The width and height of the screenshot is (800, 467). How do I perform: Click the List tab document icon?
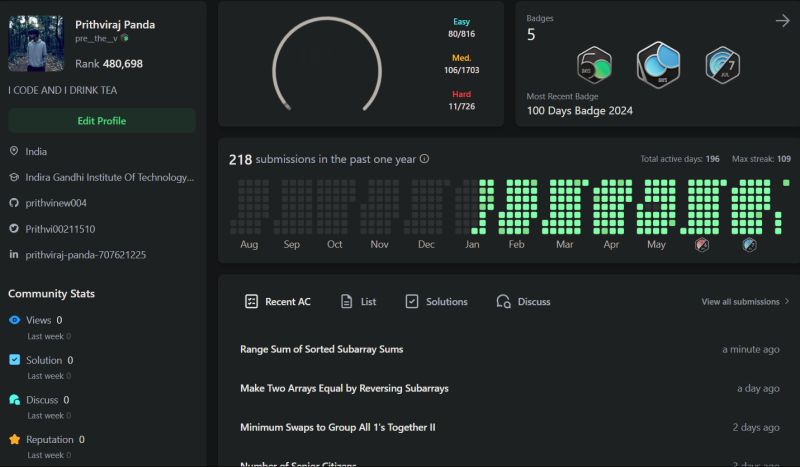pyautogui.click(x=346, y=302)
